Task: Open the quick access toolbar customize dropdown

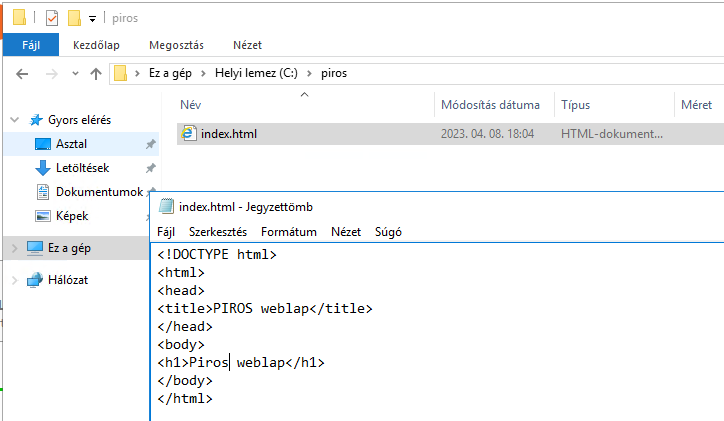Action: 92,18
